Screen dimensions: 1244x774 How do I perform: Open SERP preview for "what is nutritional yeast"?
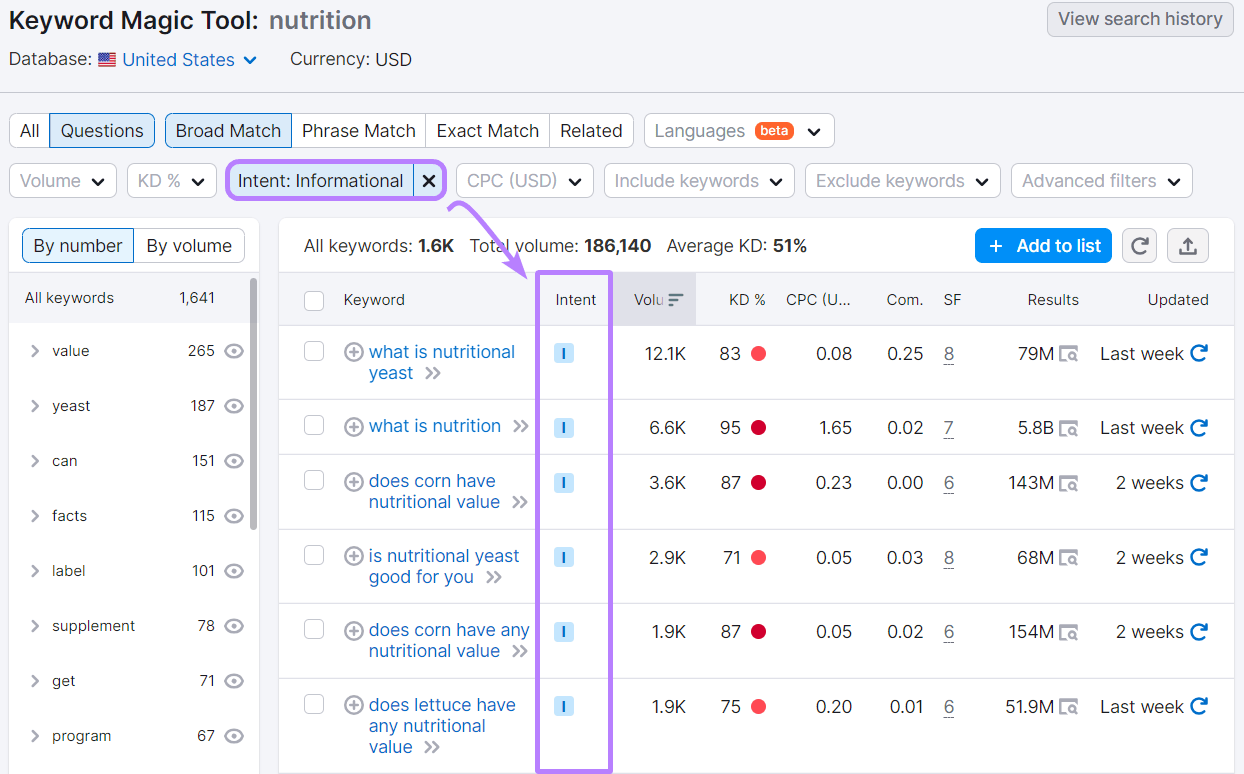pos(1071,353)
